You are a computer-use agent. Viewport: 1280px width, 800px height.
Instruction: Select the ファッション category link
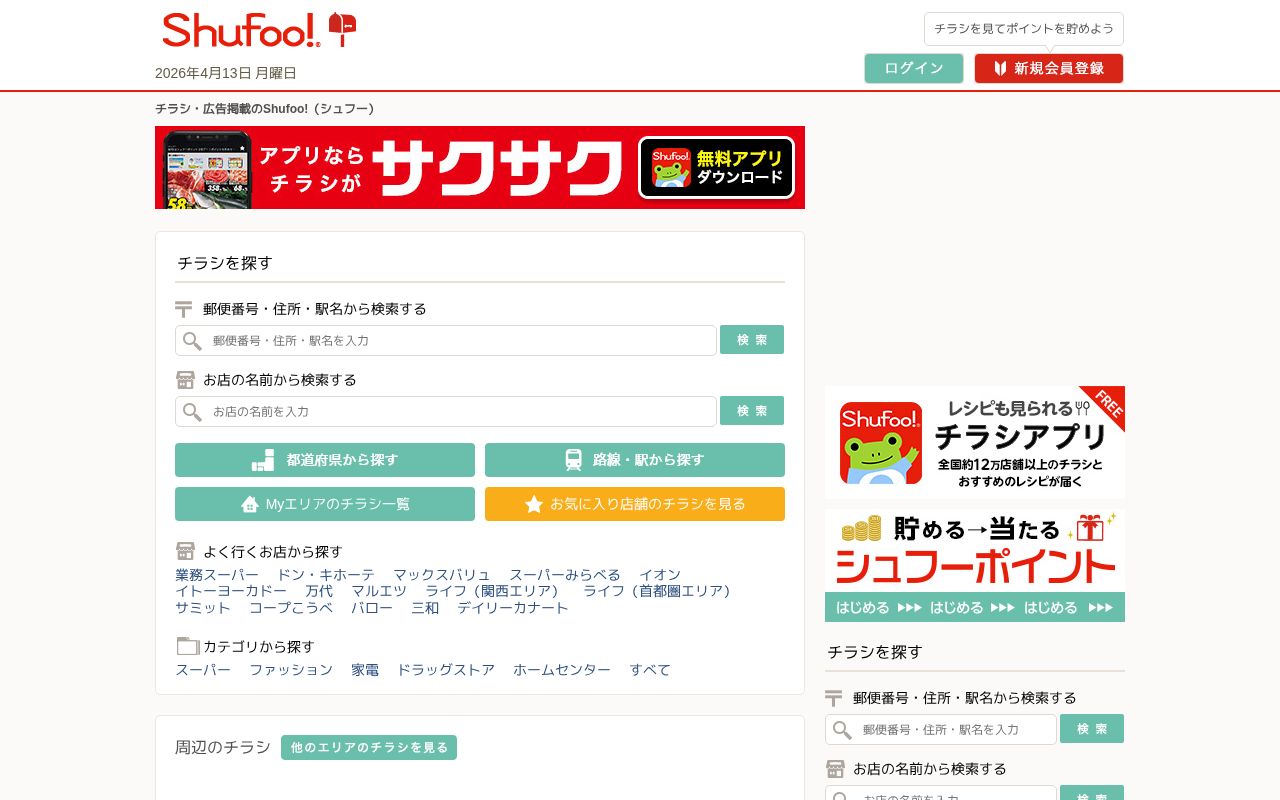point(291,670)
